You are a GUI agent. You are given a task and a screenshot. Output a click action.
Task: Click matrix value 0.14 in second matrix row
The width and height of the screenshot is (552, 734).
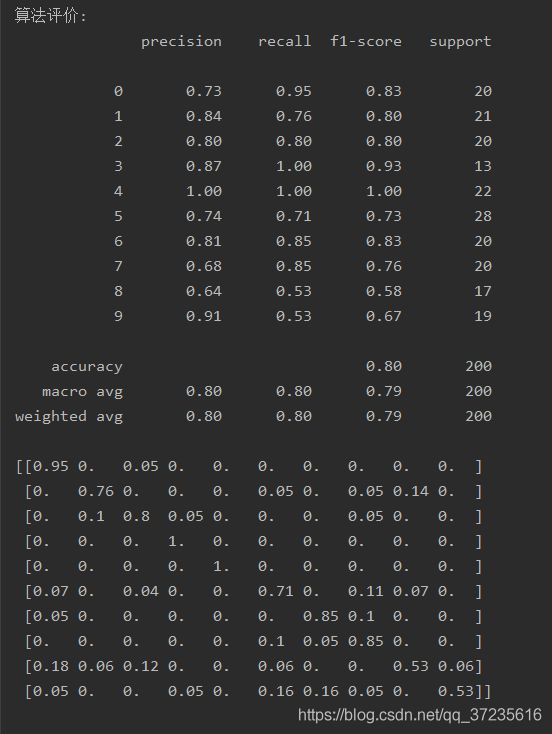(411, 492)
